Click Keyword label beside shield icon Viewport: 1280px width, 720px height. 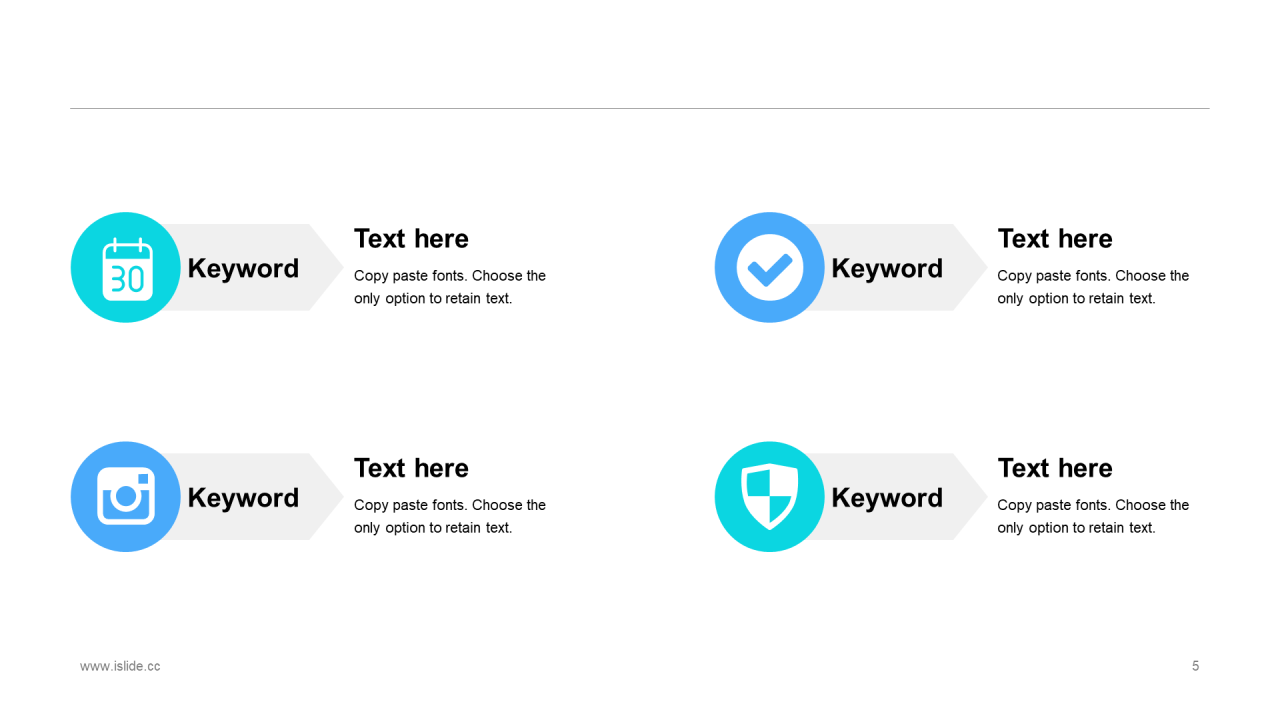(x=887, y=498)
